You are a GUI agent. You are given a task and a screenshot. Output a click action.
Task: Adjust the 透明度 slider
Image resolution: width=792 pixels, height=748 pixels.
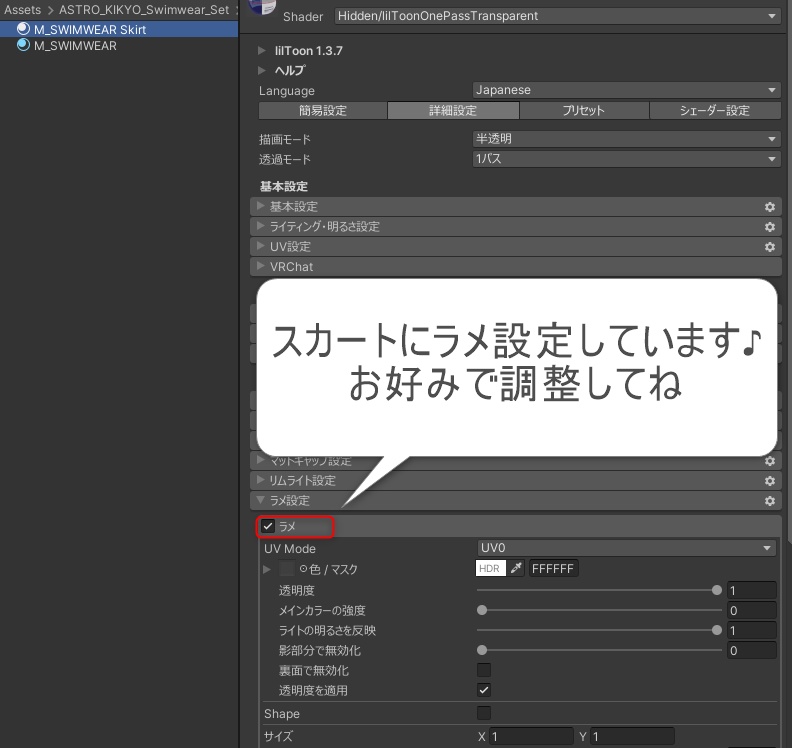599,590
